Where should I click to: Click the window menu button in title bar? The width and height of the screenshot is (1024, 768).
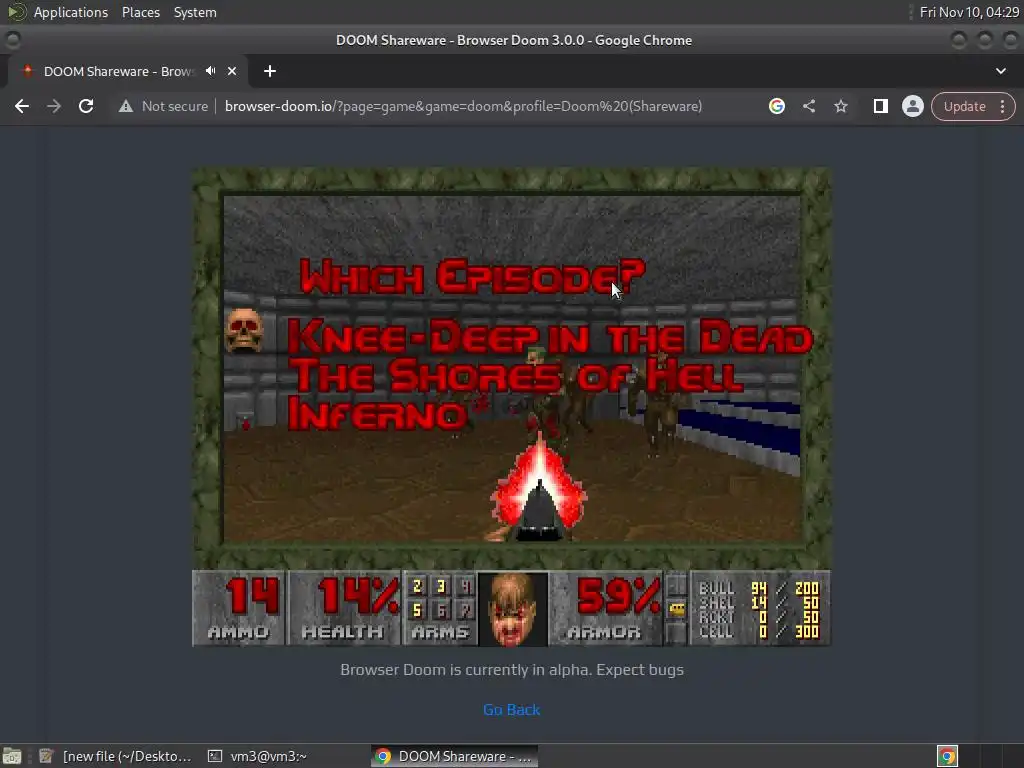(x=12, y=40)
